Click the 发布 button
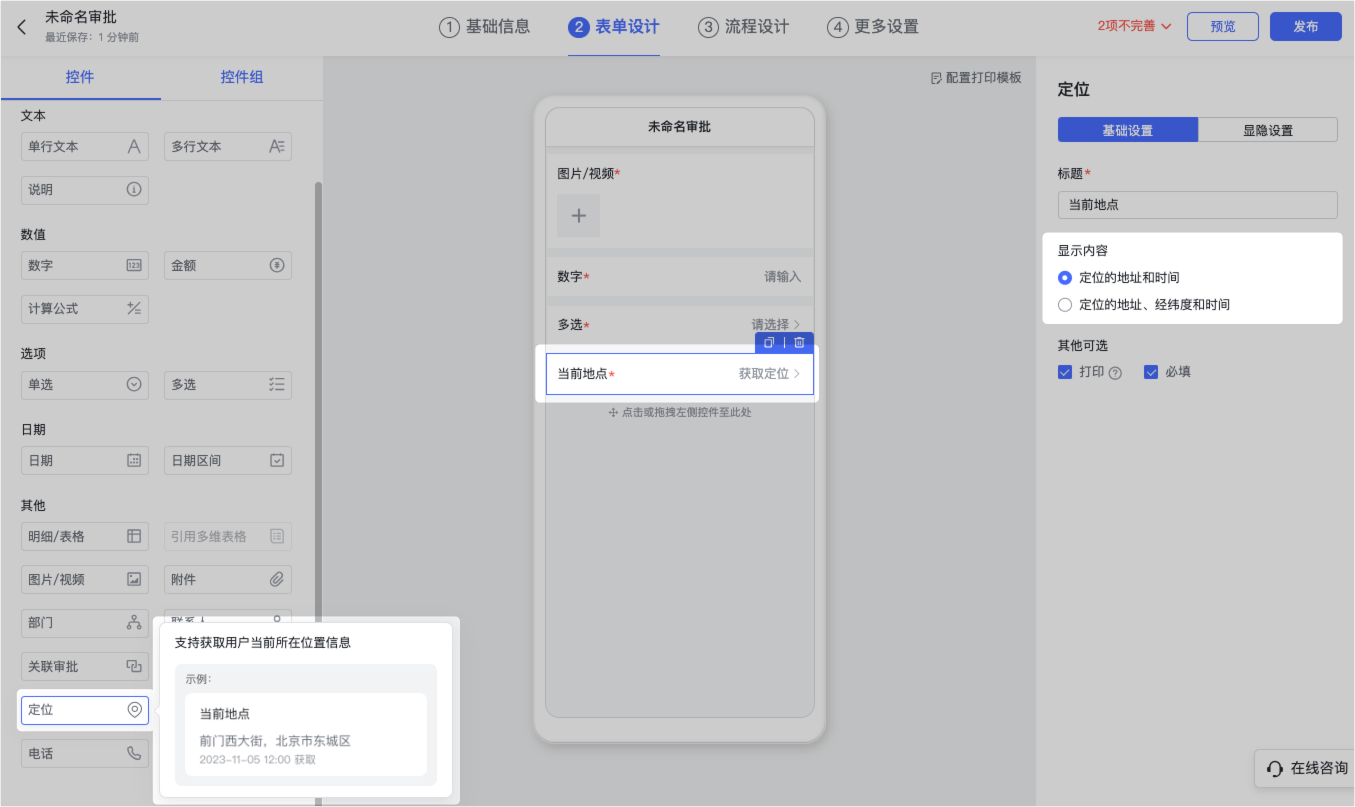The height and width of the screenshot is (807, 1355). (1305, 27)
